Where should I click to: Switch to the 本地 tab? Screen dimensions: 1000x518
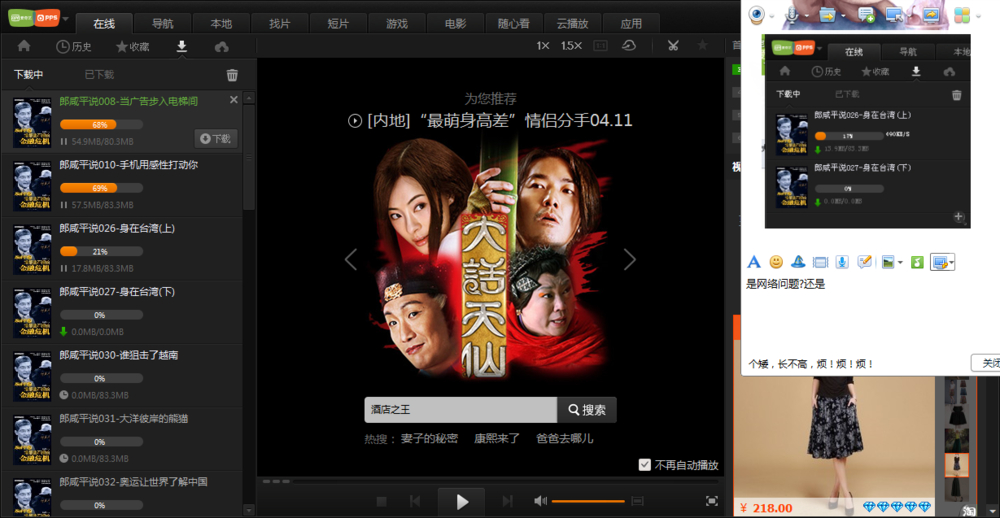pyautogui.click(x=221, y=24)
